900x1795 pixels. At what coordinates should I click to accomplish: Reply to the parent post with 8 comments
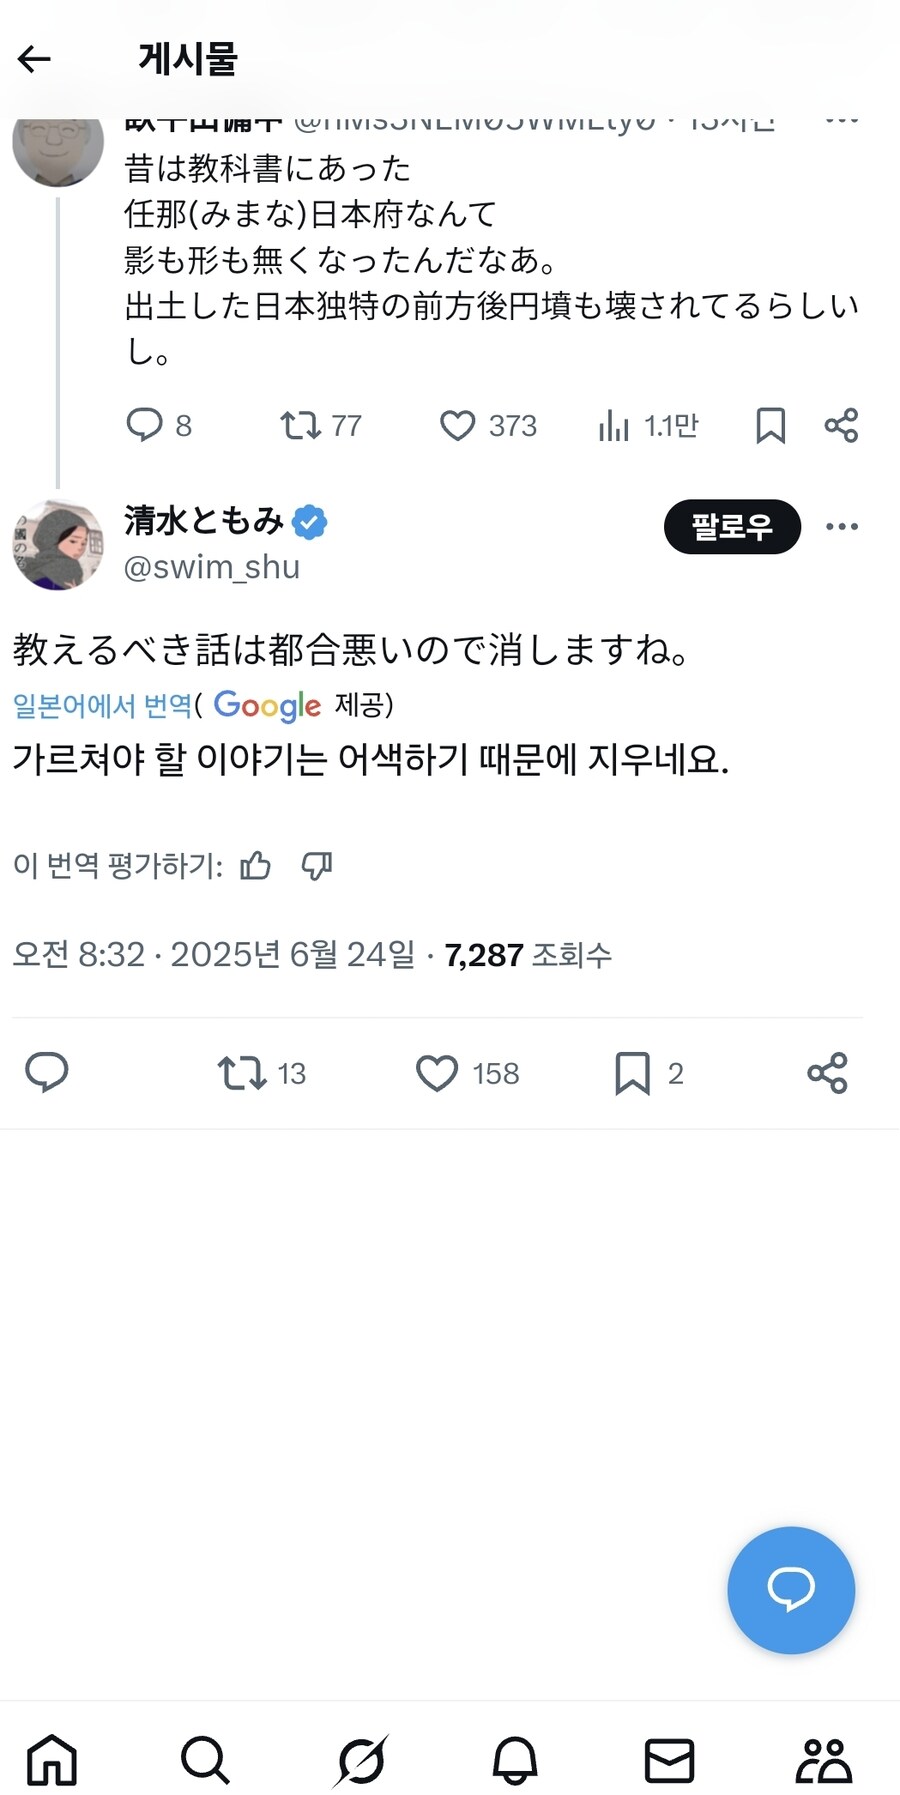[145, 425]
